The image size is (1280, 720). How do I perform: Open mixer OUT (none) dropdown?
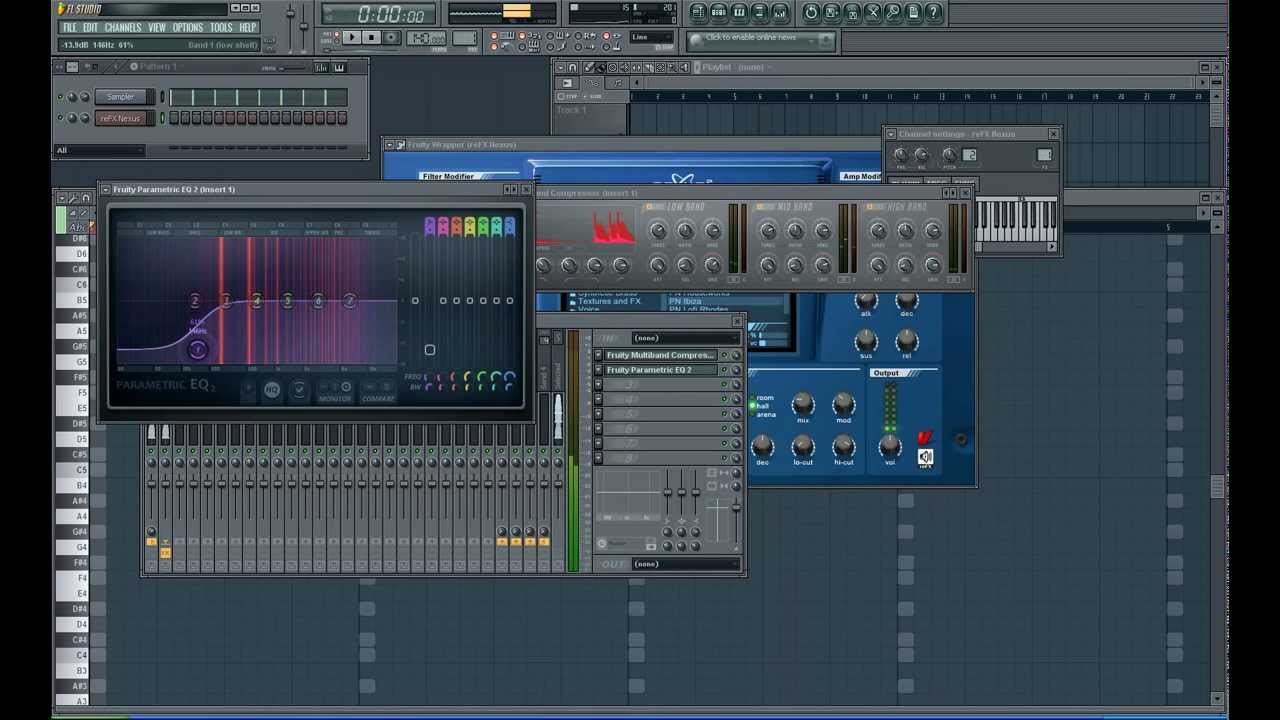pos(686,564)
